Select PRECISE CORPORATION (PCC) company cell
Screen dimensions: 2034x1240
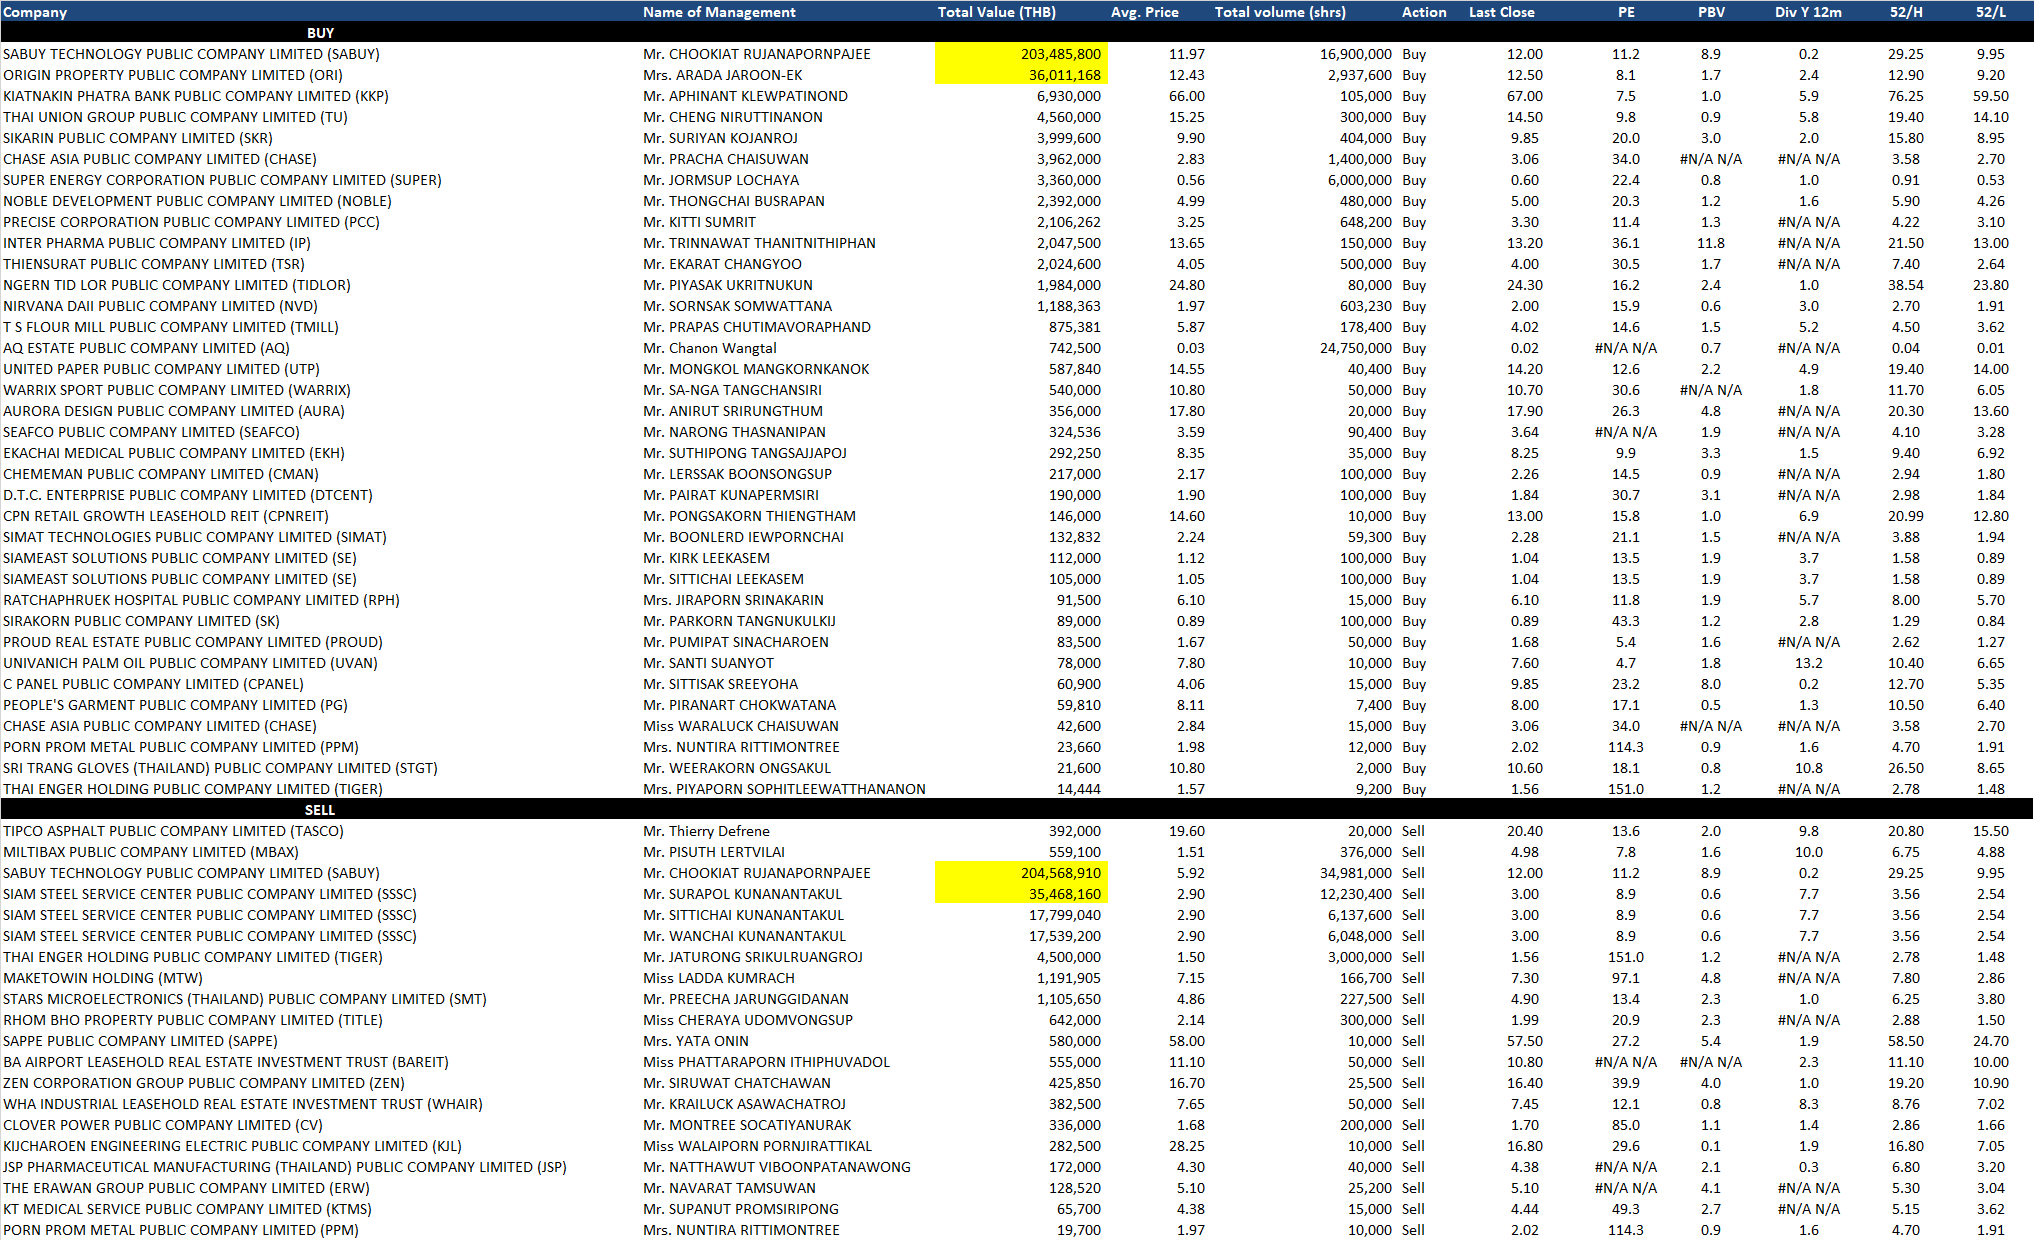tap(191, 222)
